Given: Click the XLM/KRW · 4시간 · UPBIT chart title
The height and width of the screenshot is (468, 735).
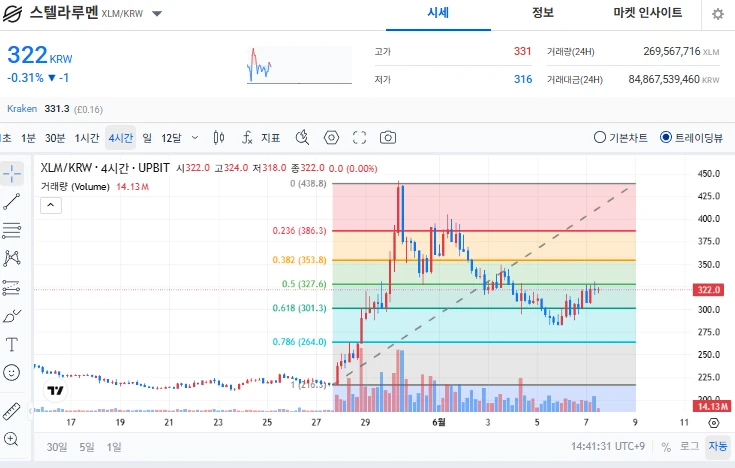Looking at the screenshot, I should (105, 168).
